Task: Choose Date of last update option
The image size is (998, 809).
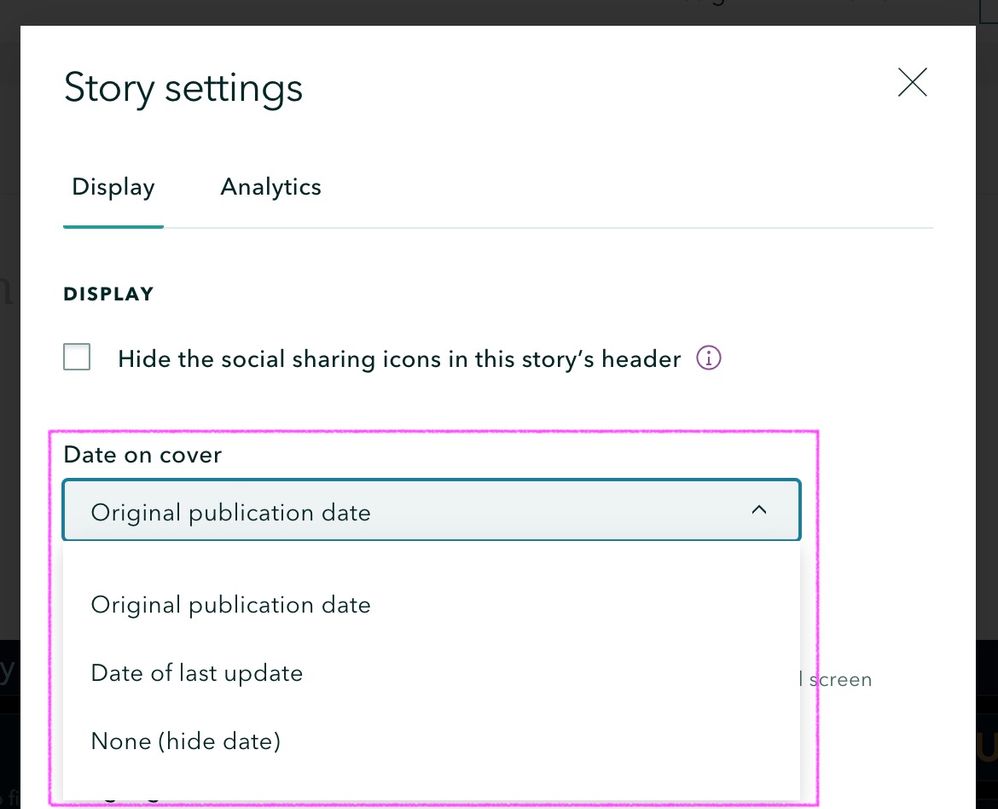Action: (197, 672)
